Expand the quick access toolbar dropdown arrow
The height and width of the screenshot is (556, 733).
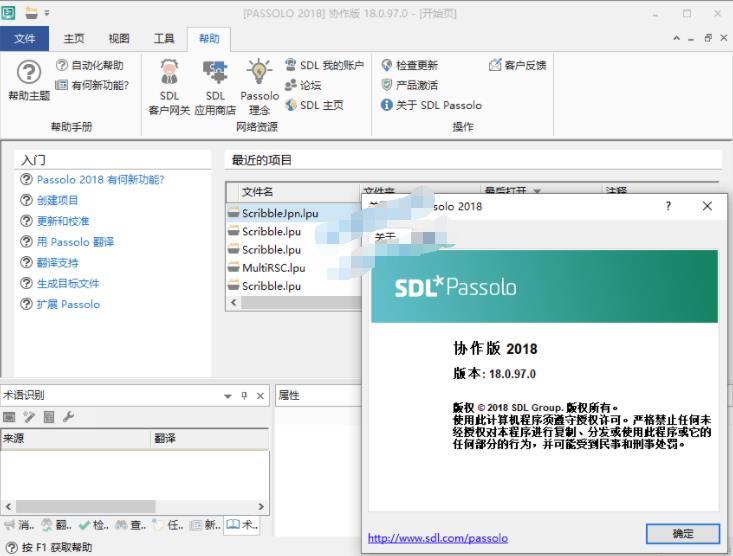(x=47, y=13)
